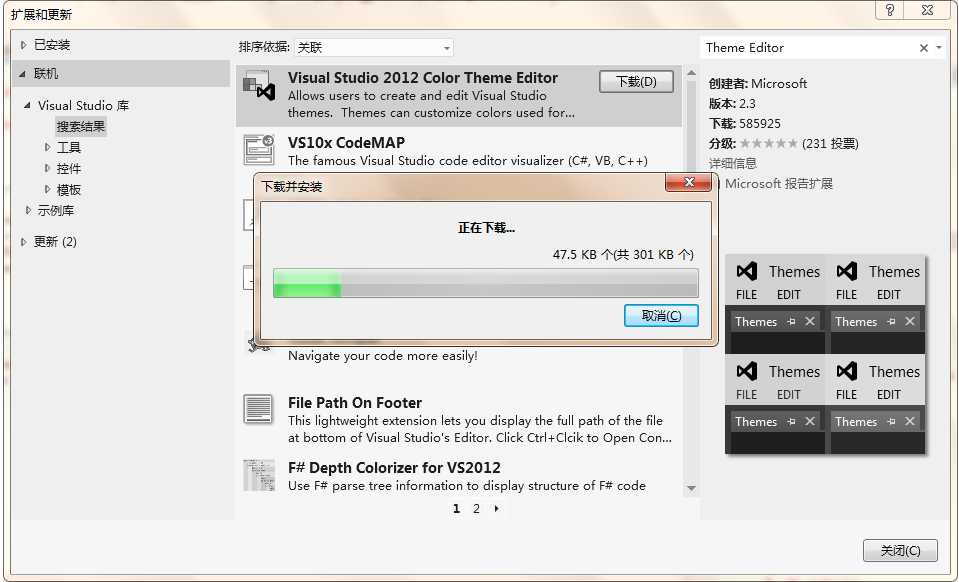Screen dimensions: 959x582
Task: Click 'Navigate your code more easily!' description
Action: (x=383, y=356)
